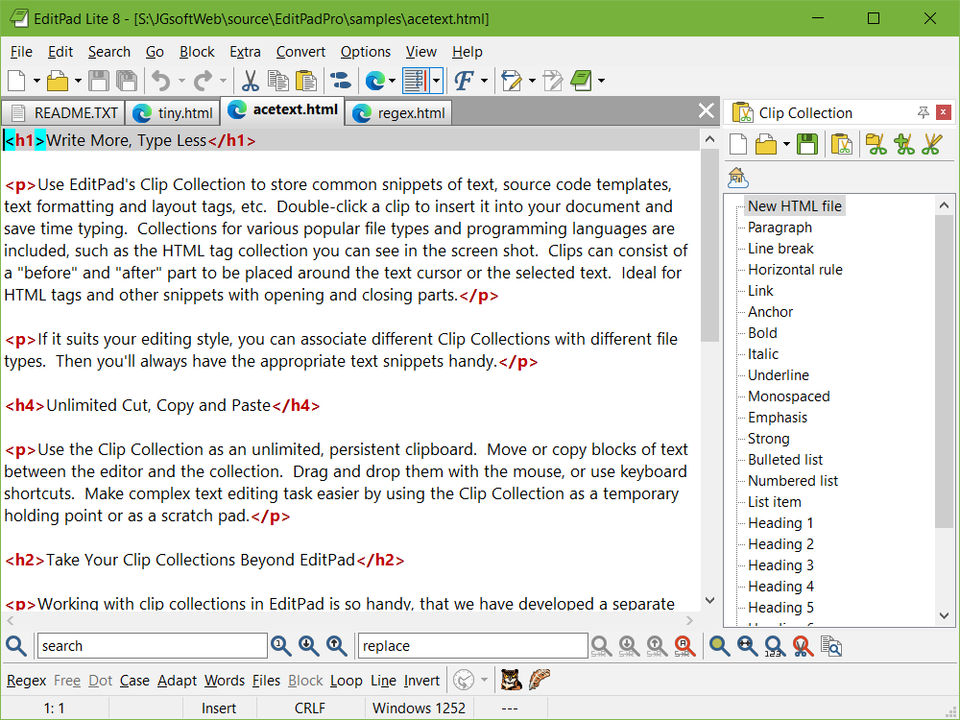
Task: Open the green notebook dropdown arrow
Action: 601,80
